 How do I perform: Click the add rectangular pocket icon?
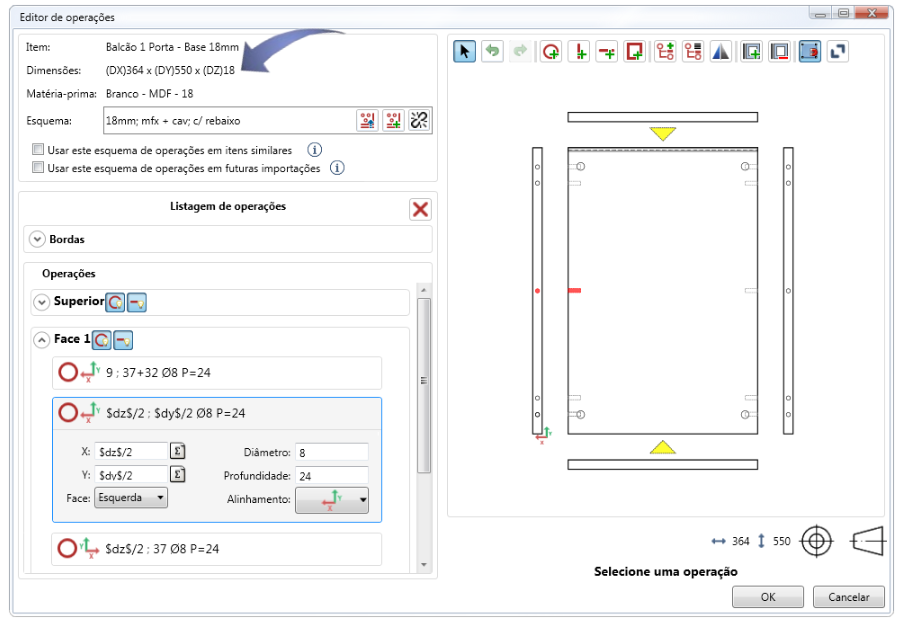(x=634, y=52)
